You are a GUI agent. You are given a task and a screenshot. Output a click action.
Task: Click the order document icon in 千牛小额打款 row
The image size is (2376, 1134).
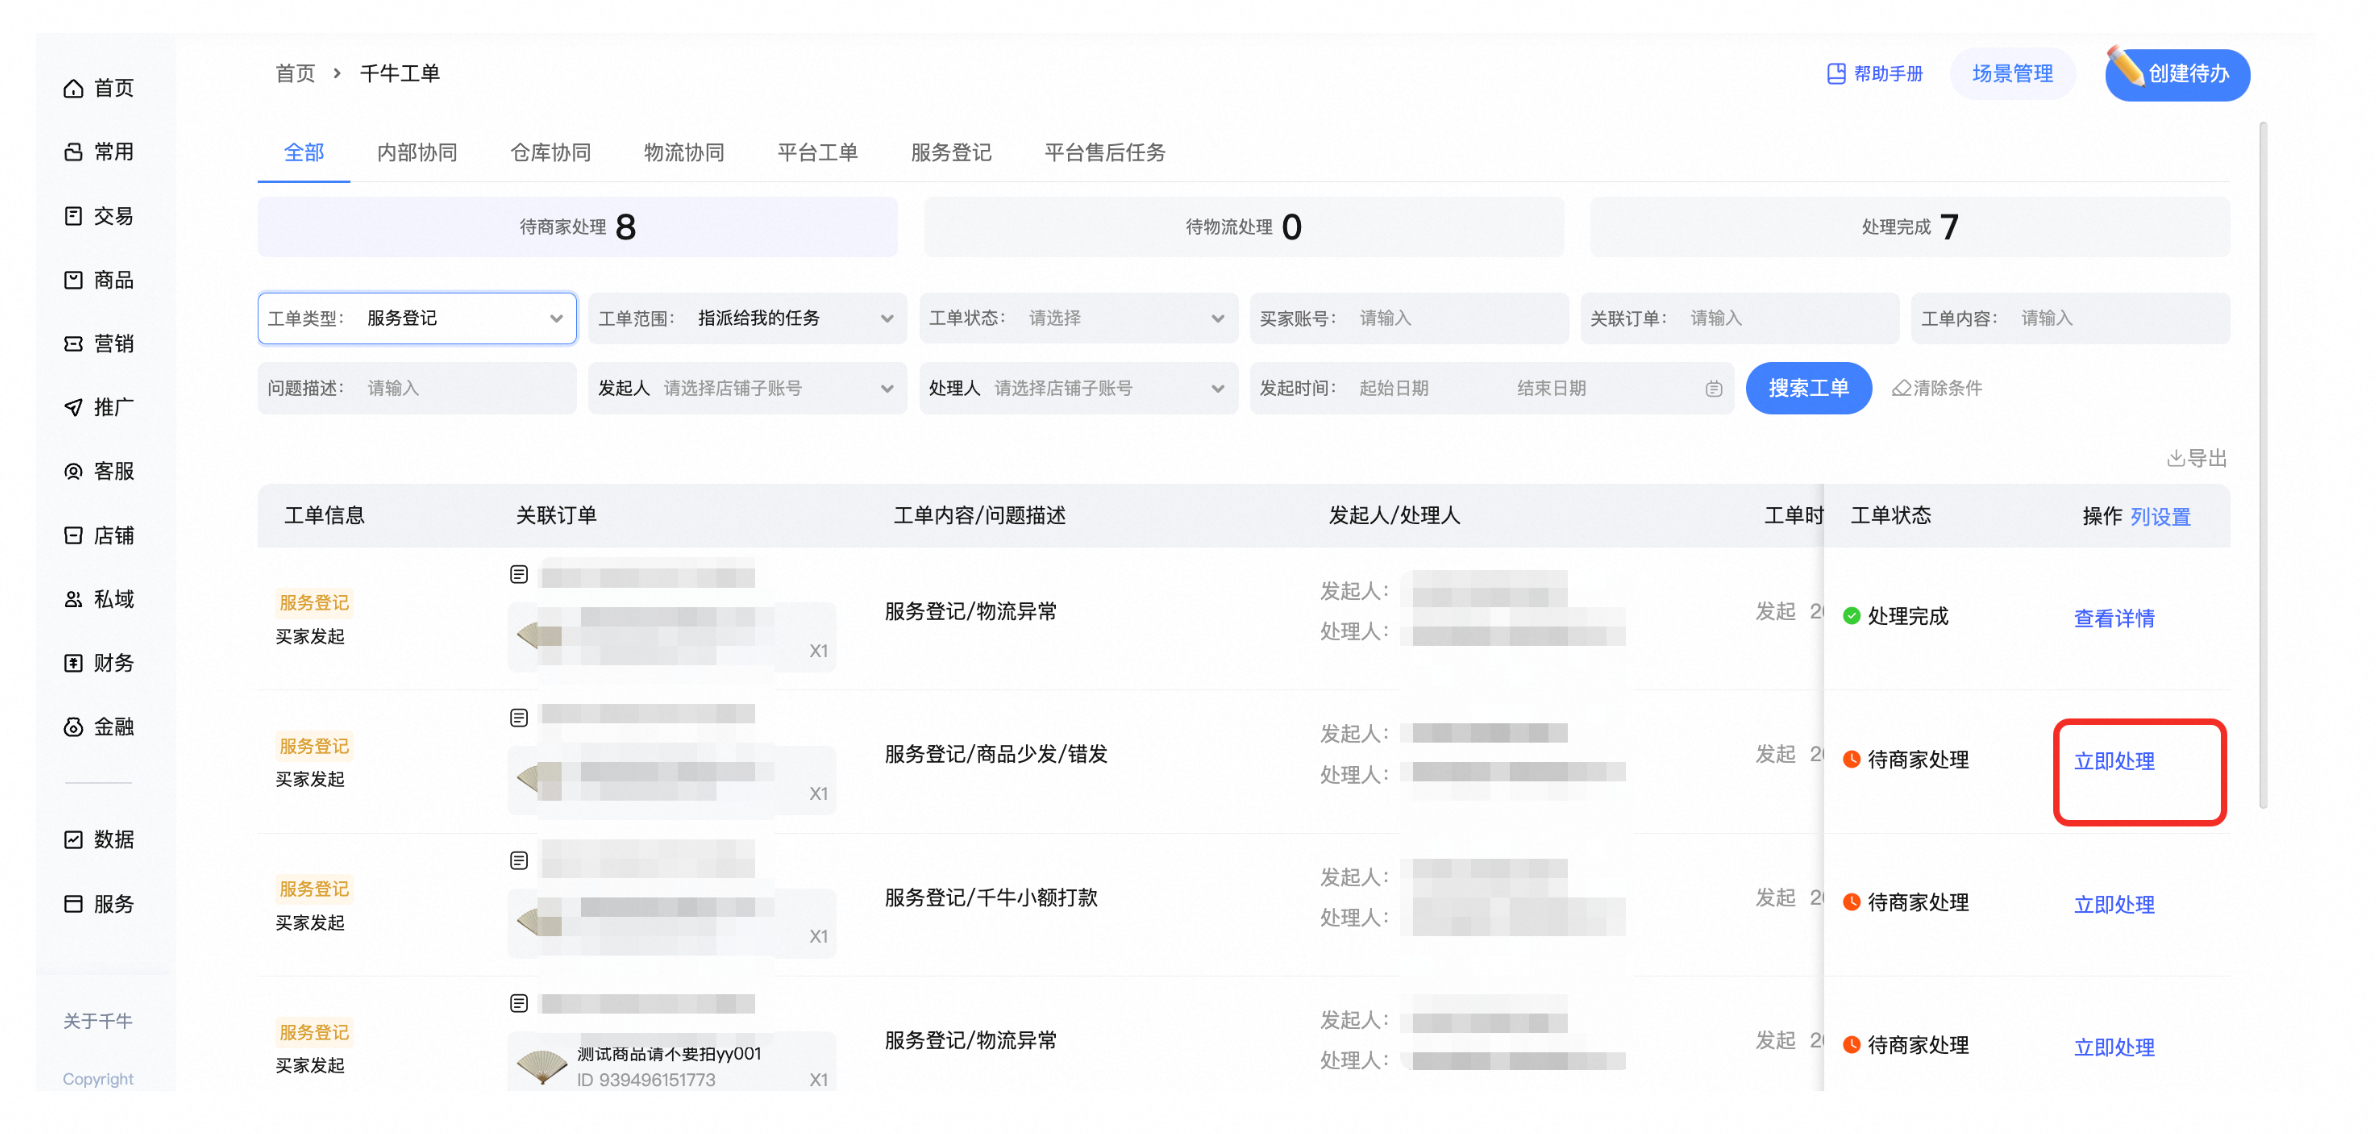519,861
